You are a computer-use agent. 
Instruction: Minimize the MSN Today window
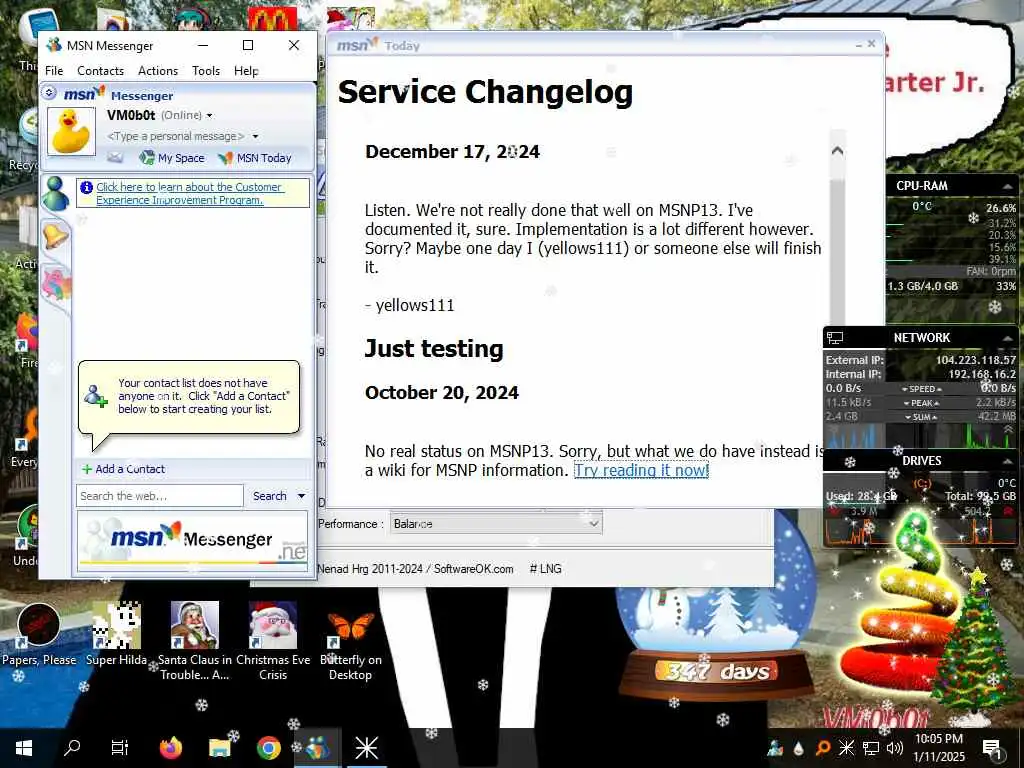point(858,44)
